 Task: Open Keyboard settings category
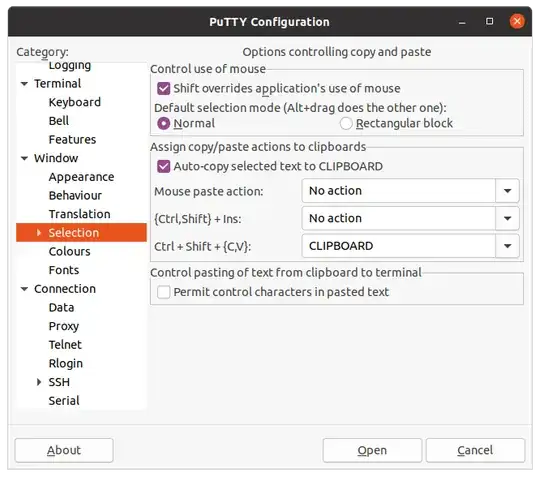click(x=75, y=102)
